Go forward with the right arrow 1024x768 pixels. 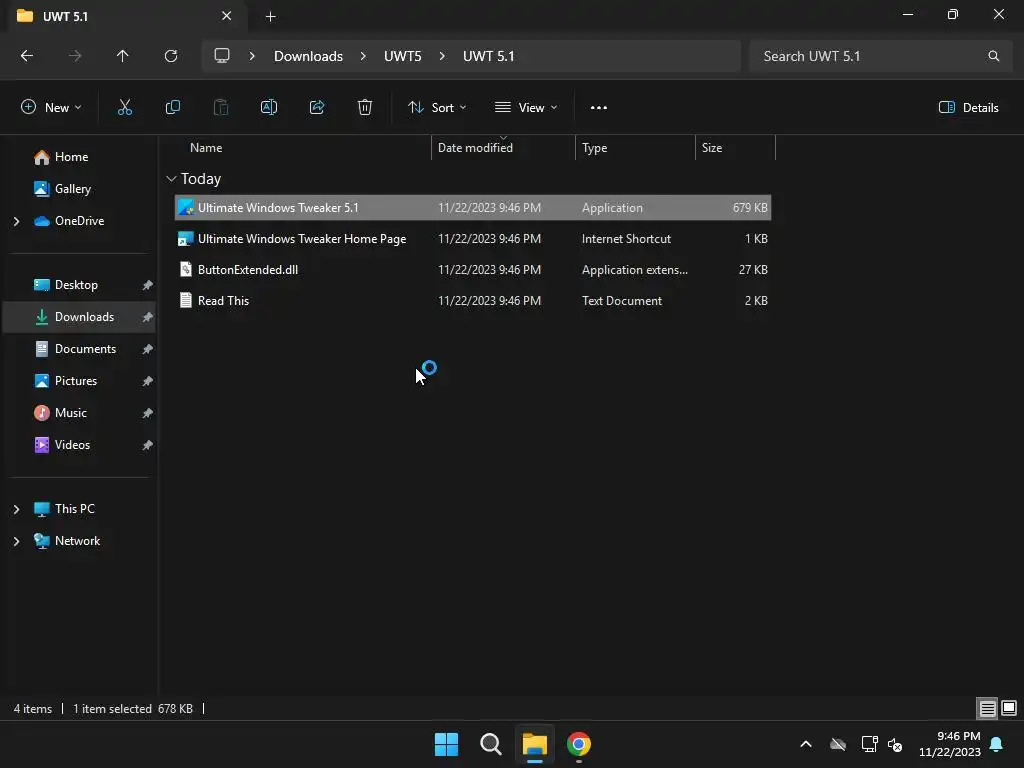[x=75, y=56]
